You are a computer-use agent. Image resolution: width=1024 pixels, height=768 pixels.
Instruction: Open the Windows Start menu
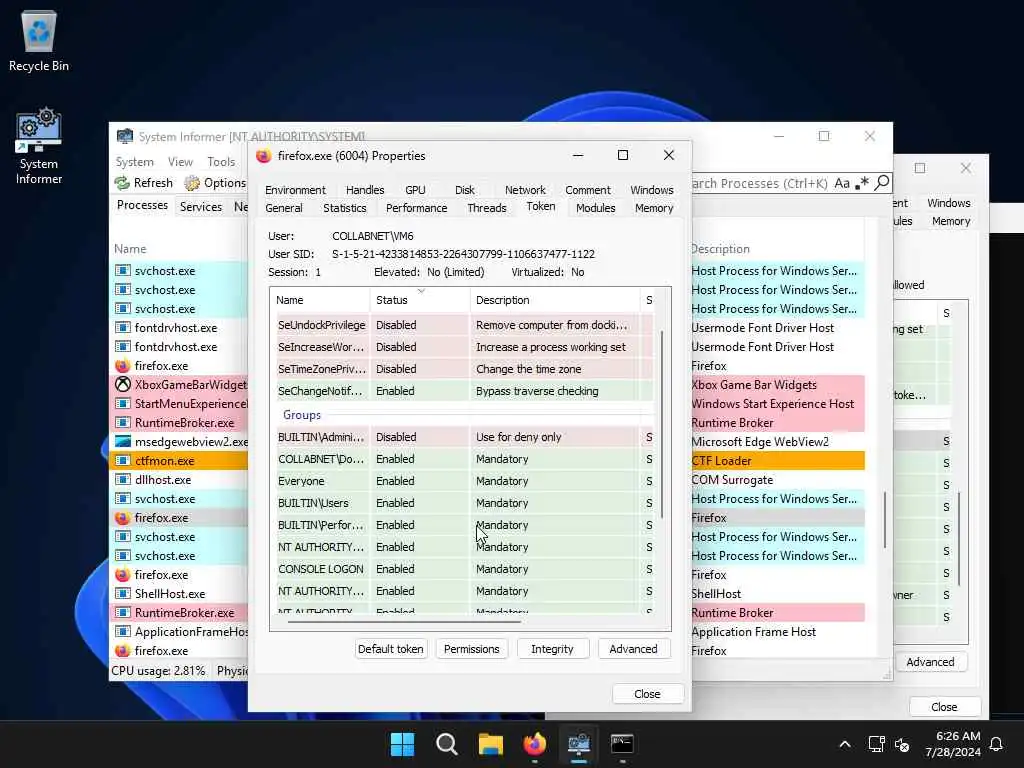[x=402, y=744]
